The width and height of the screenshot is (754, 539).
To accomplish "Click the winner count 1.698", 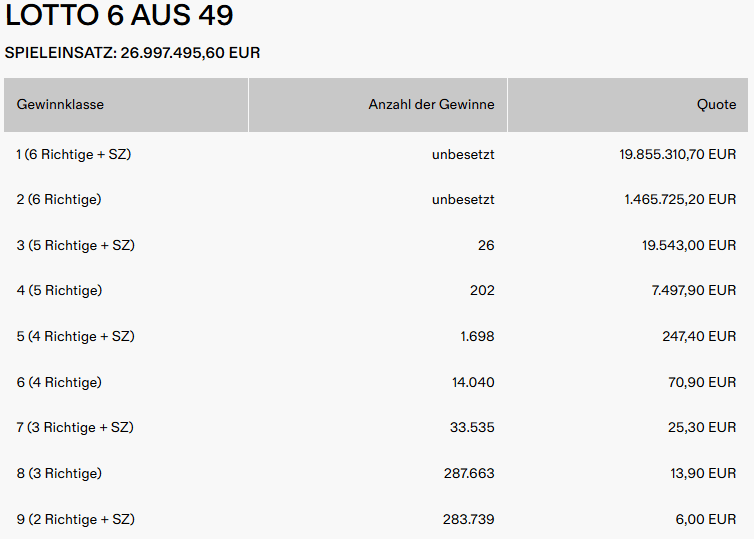I will 477,337.
